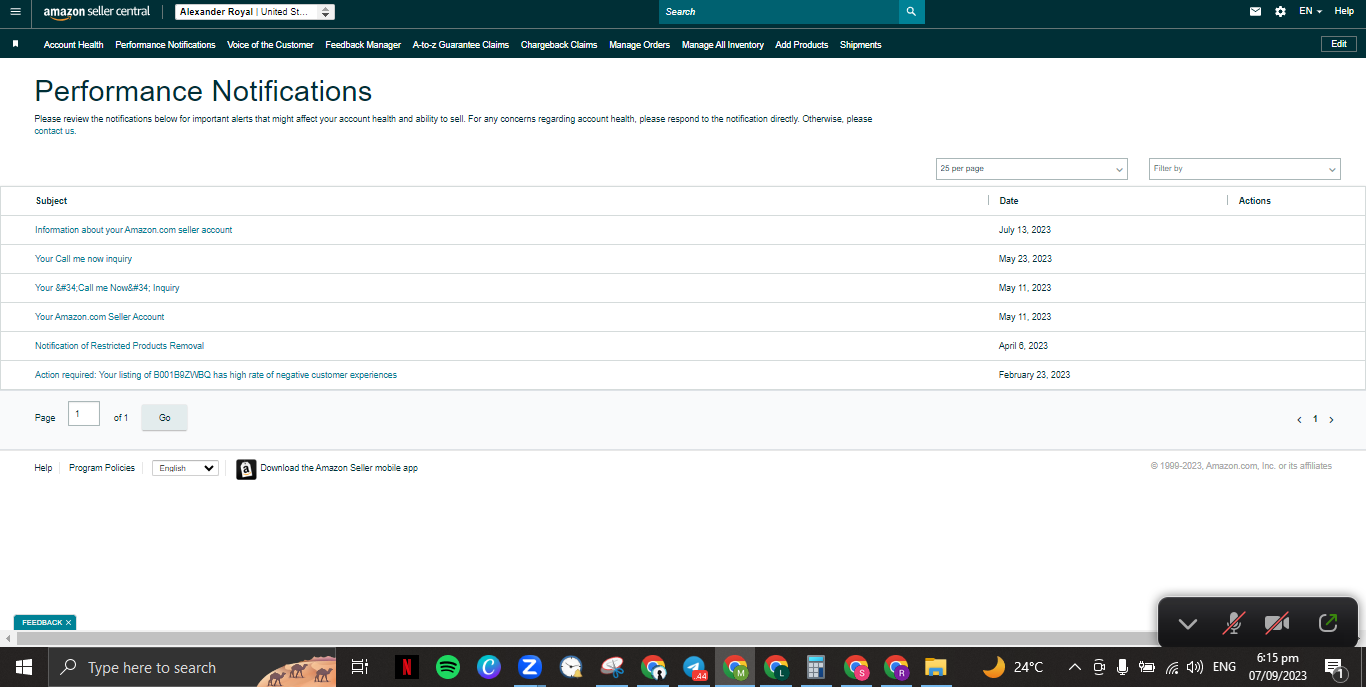Click the Program Policies footer link
Screen dimensions: 1366x687
[x=102, y=468]
